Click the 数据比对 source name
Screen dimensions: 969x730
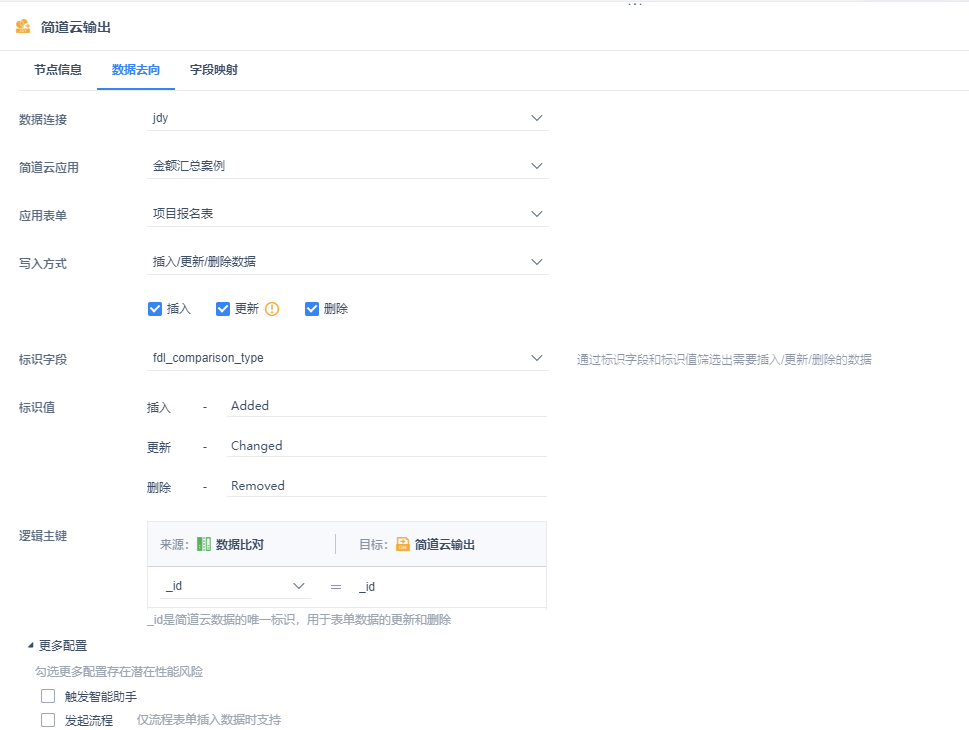point(240,545)
